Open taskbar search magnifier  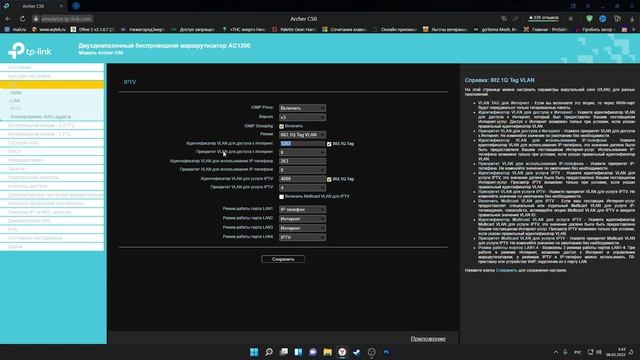coord(269,352)
